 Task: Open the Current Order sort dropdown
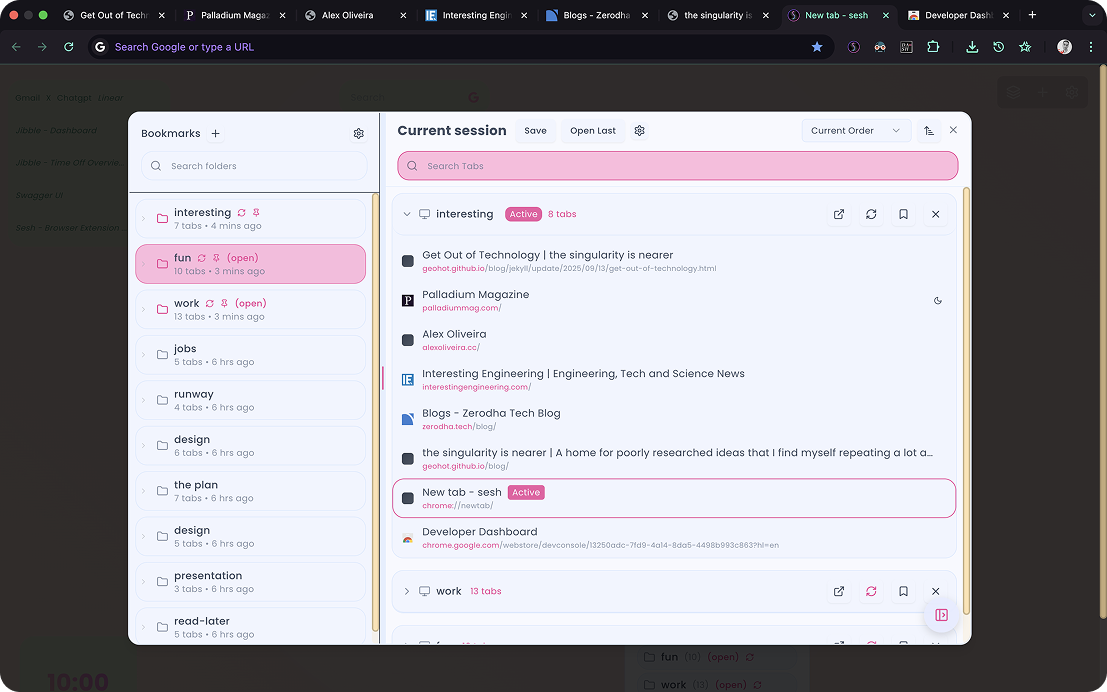(x=855, y=131)
